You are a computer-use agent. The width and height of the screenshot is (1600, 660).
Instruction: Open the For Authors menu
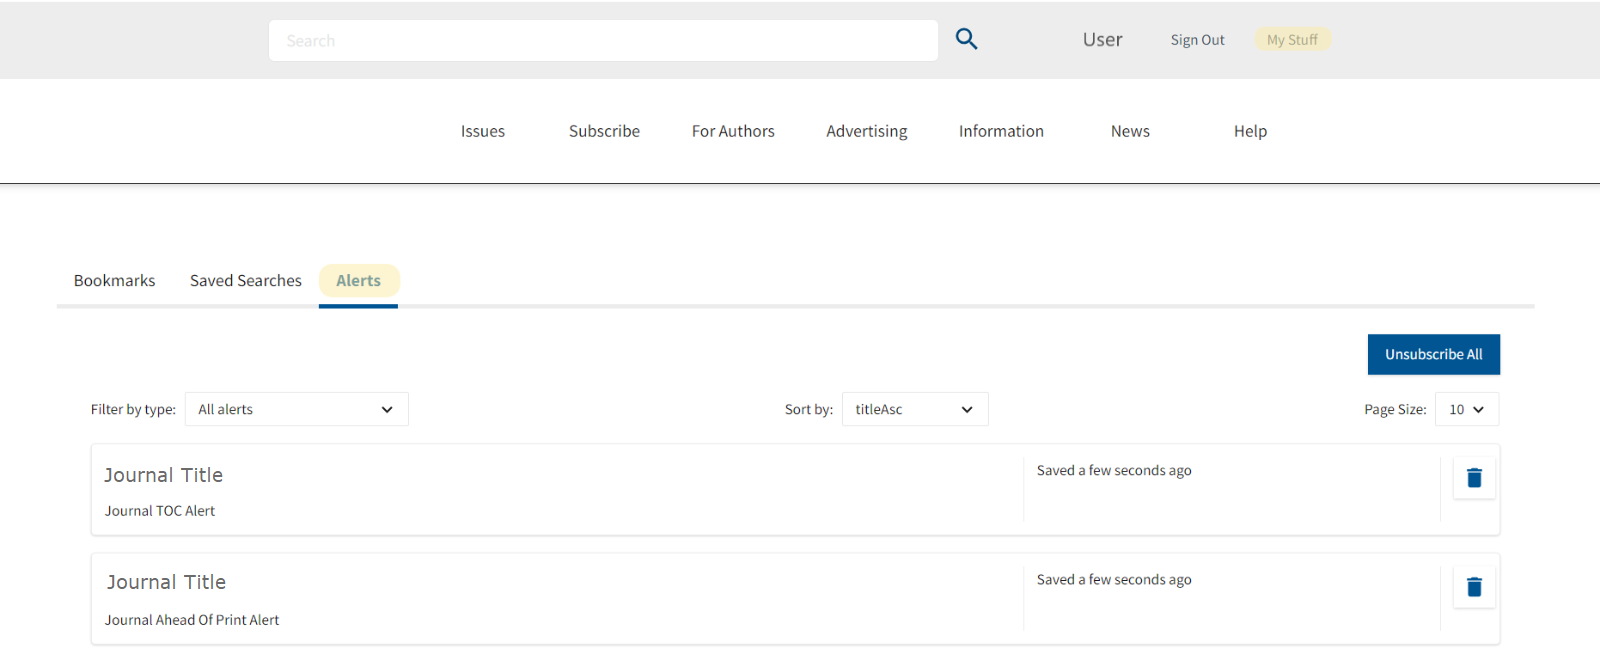point(733,131)
